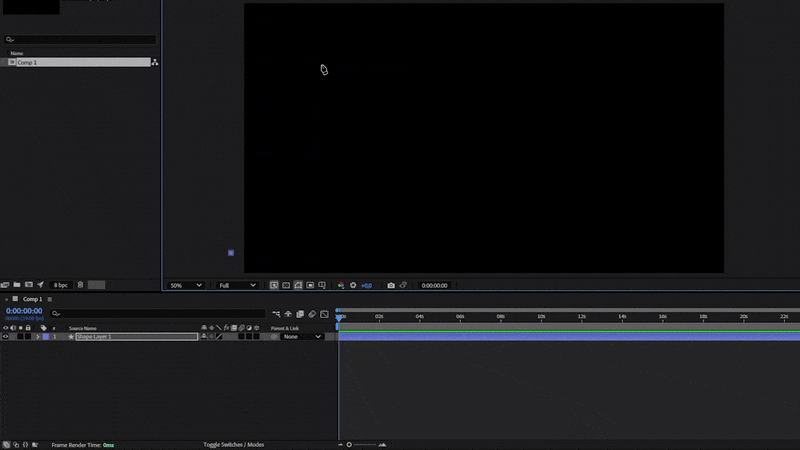Open project render settings rocket icon
800x450 pixels.
tap(40, 285)
